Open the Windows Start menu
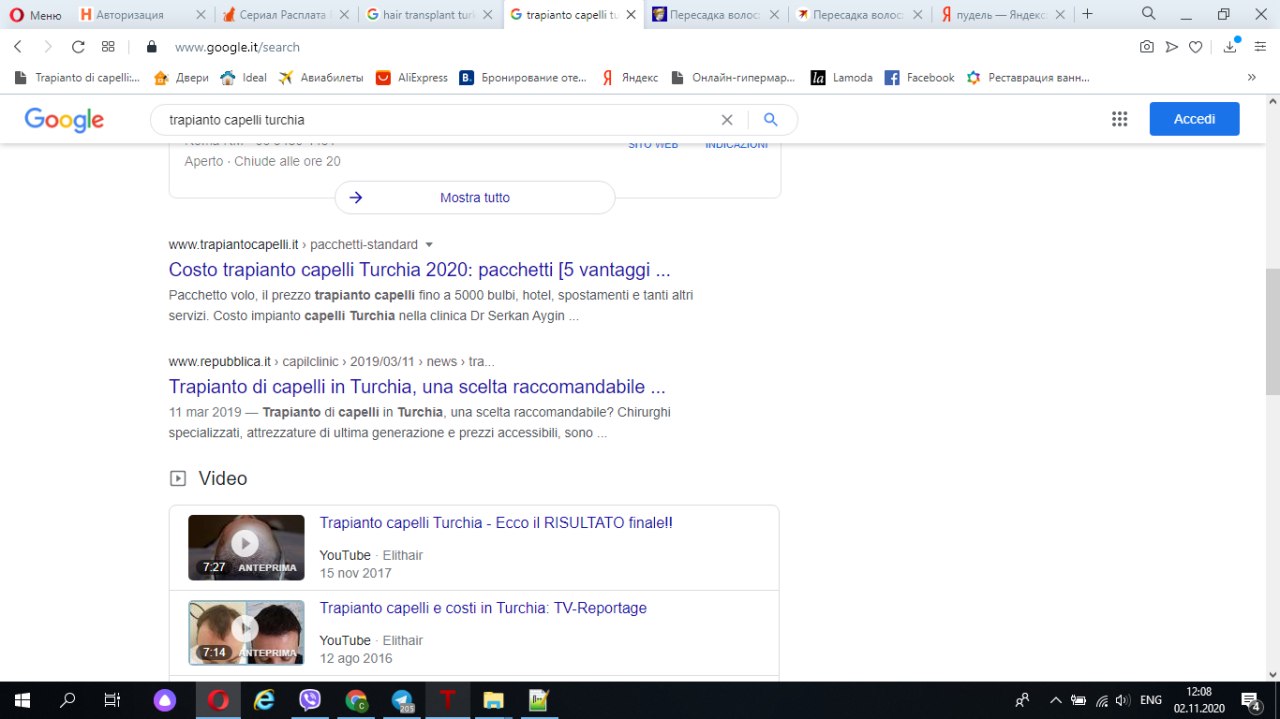Image resolution: width=1280 pixels, height=719 pixels. 22,700
